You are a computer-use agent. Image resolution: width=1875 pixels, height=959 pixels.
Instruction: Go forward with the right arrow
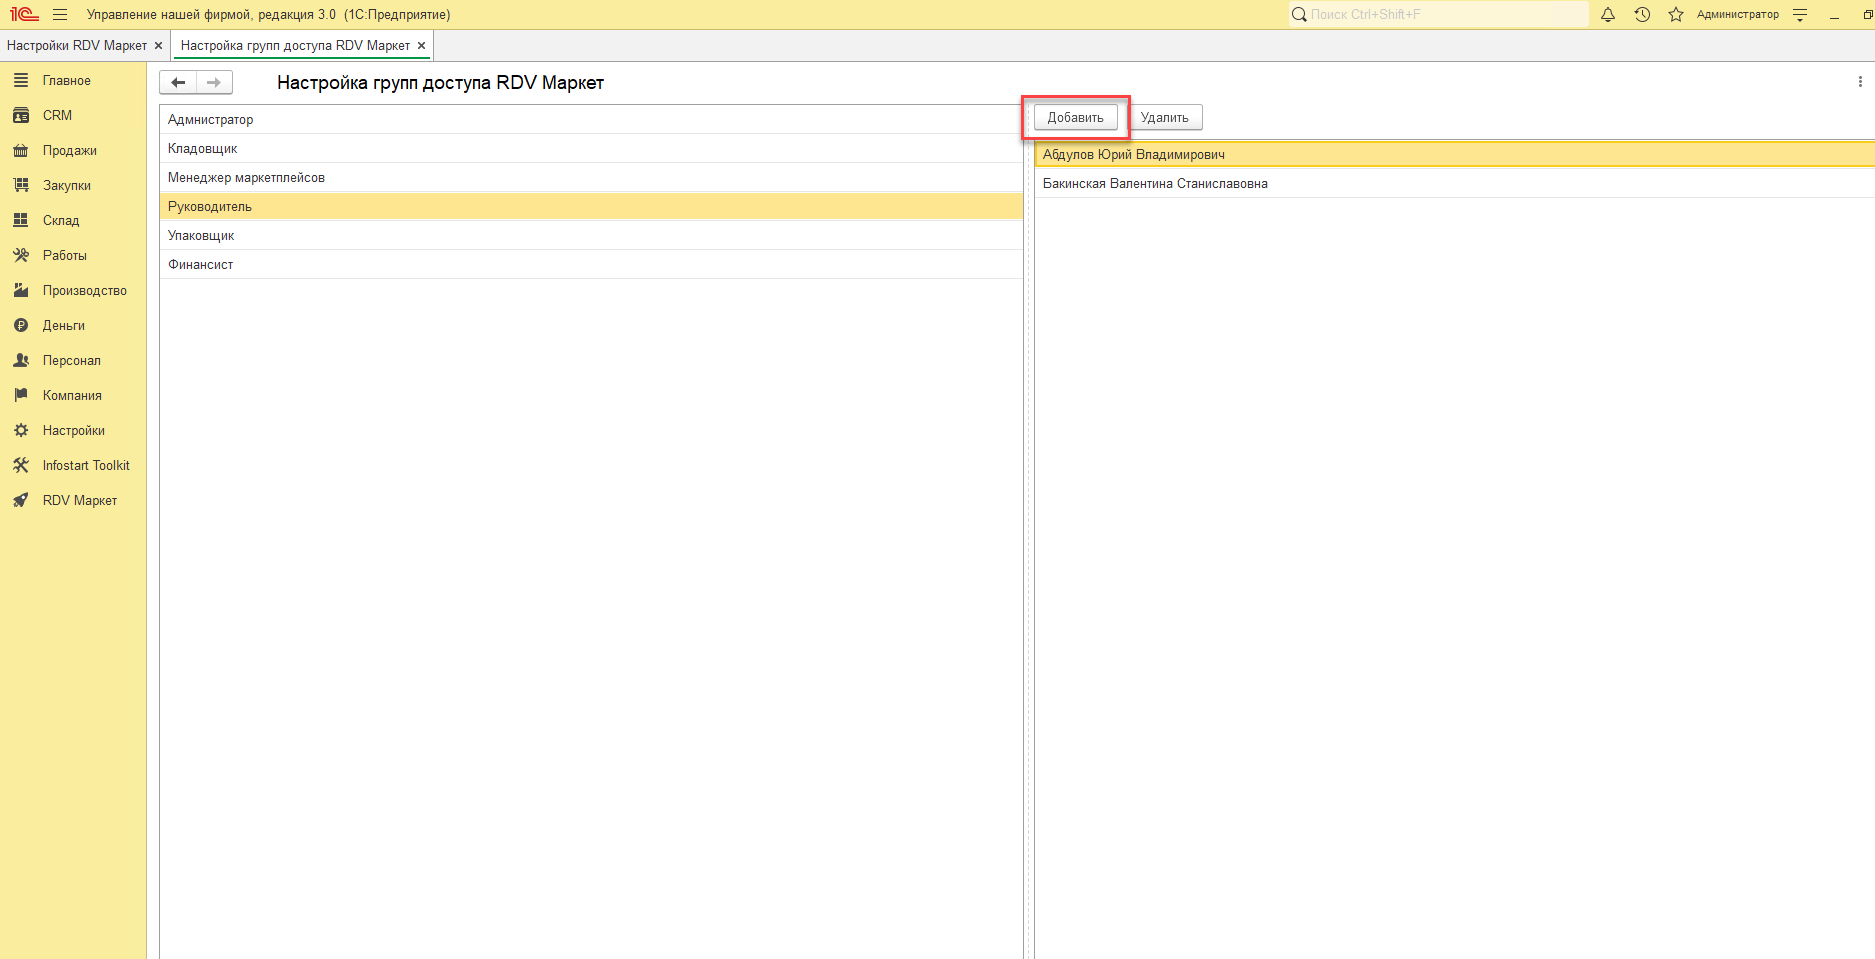pos(214,82)
